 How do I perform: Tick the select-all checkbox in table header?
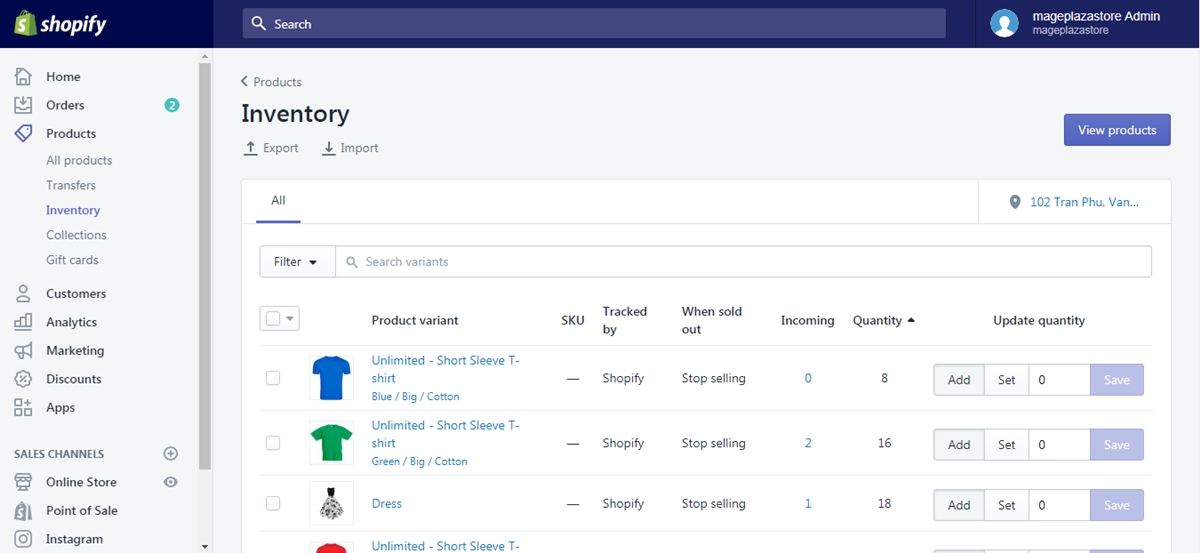tap(273, 319)
